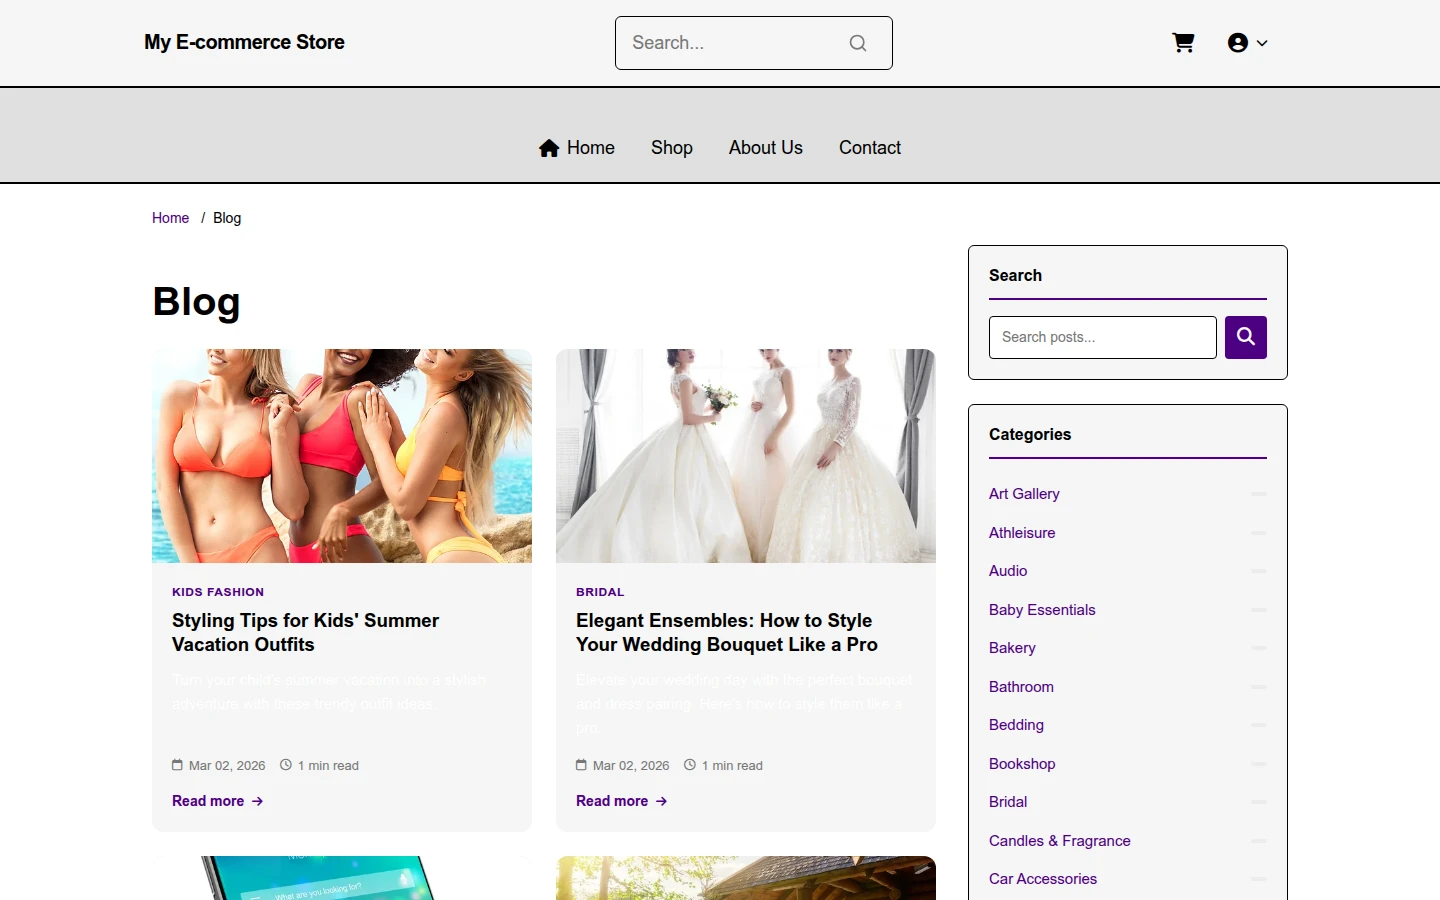Select Bathroom category
The width and height of the screenshot is (1440, 900).
(1021, 687)
